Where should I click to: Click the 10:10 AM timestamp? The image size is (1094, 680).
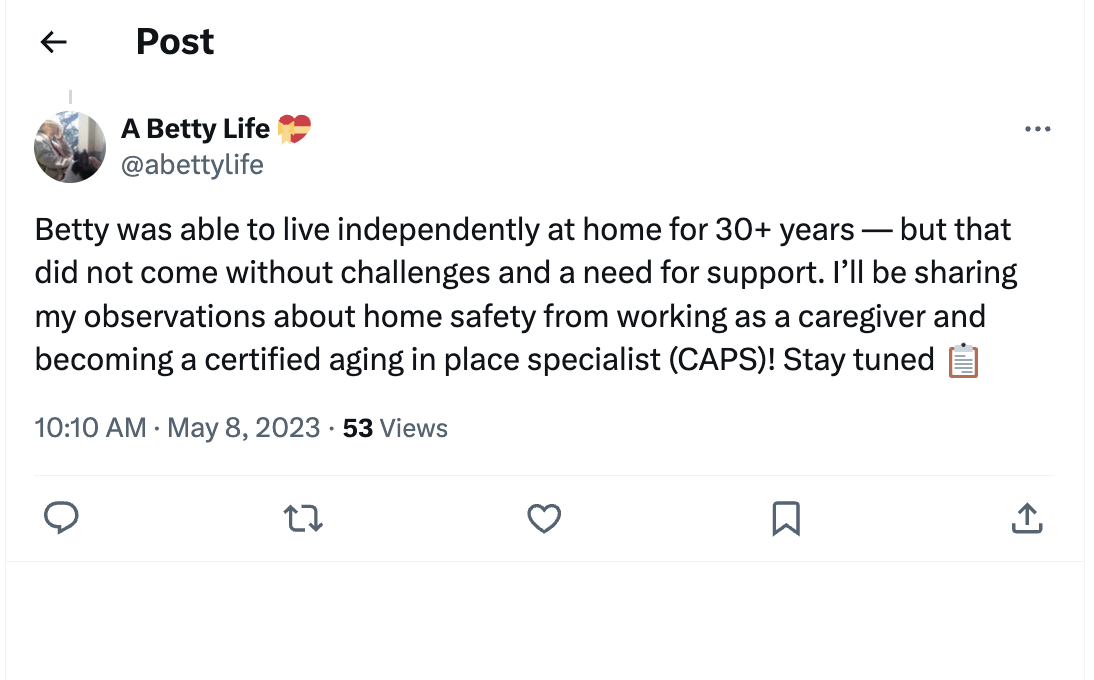[x=91, y=429]
